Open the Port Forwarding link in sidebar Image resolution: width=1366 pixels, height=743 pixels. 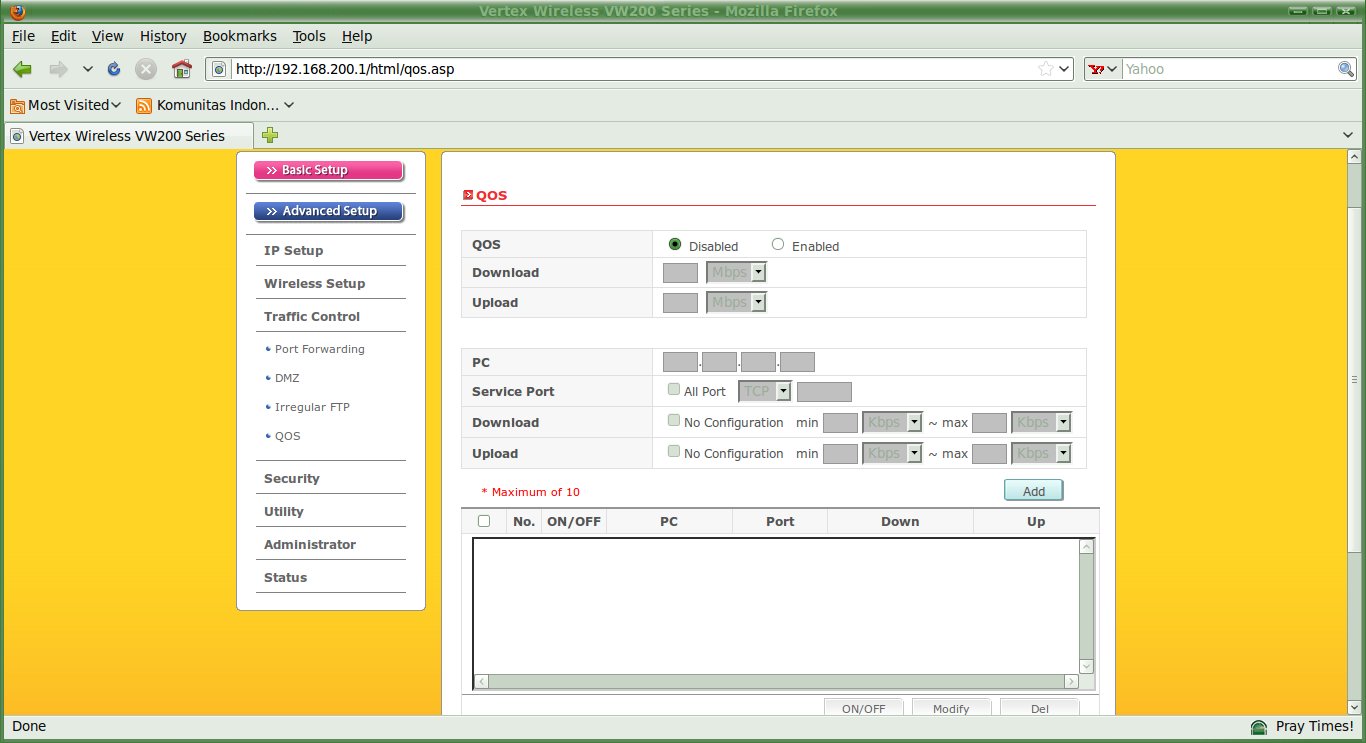pos(319,349)
